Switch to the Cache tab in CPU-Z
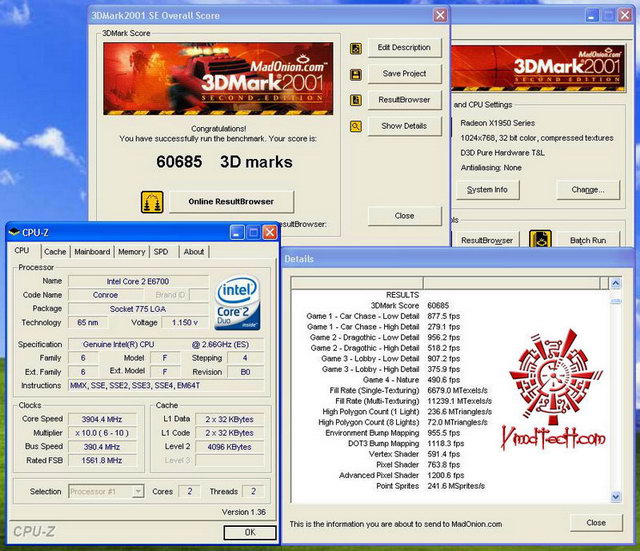 55,252
